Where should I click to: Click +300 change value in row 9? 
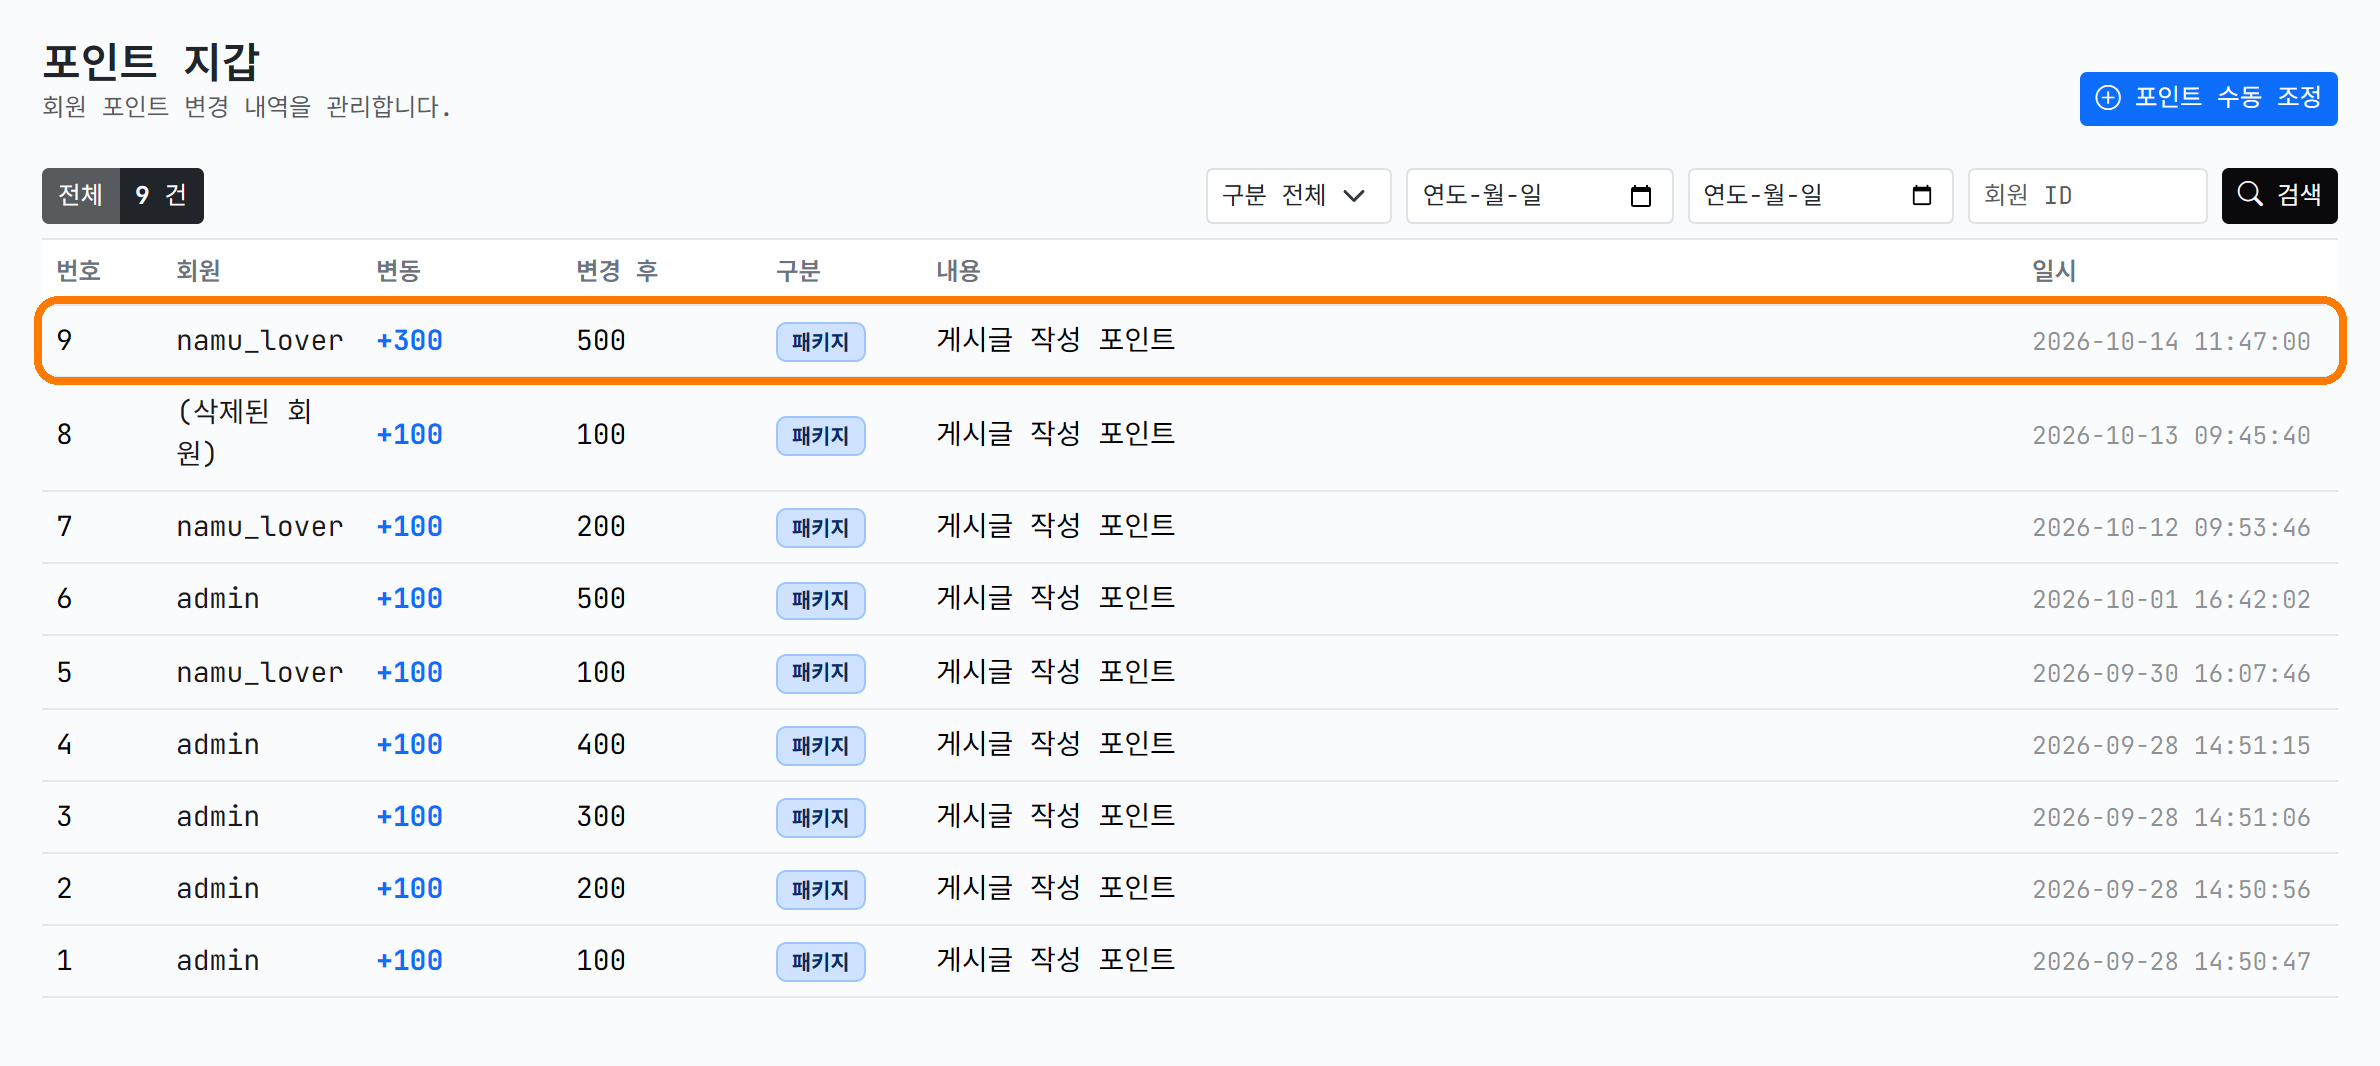point(409,341)
